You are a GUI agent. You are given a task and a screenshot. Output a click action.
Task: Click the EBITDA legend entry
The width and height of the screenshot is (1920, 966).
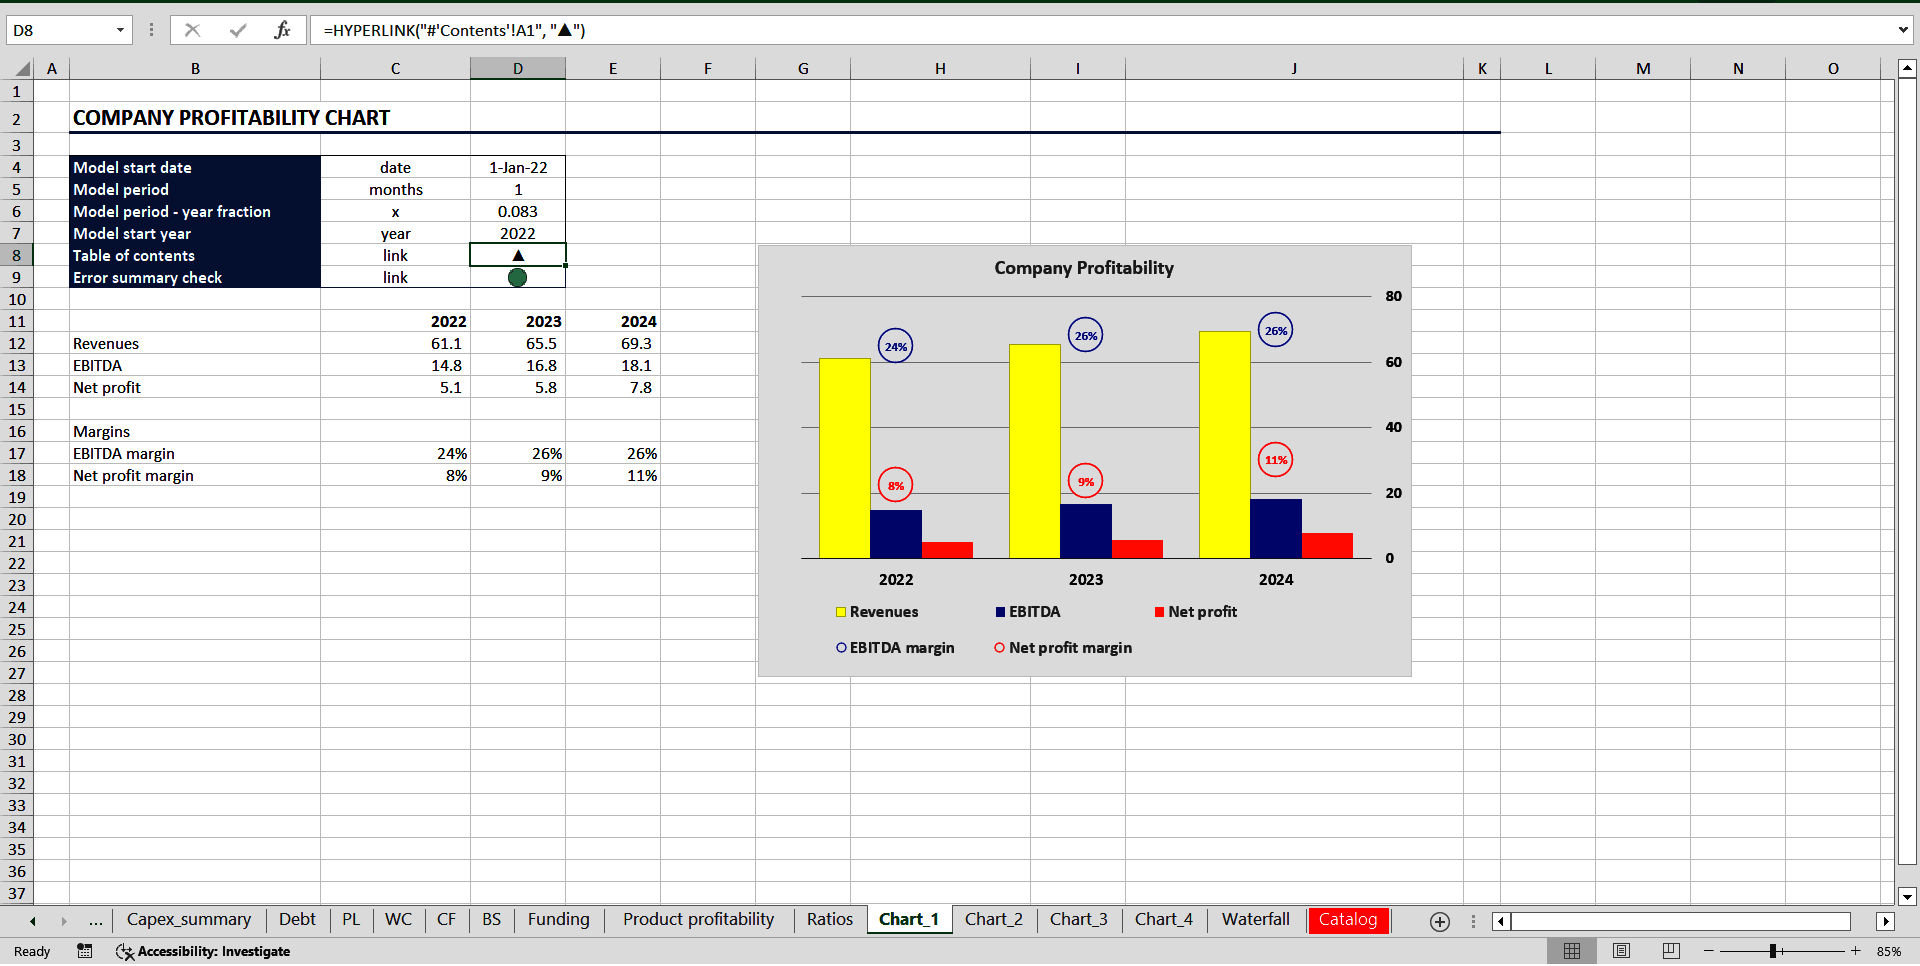coord(1028,612)
